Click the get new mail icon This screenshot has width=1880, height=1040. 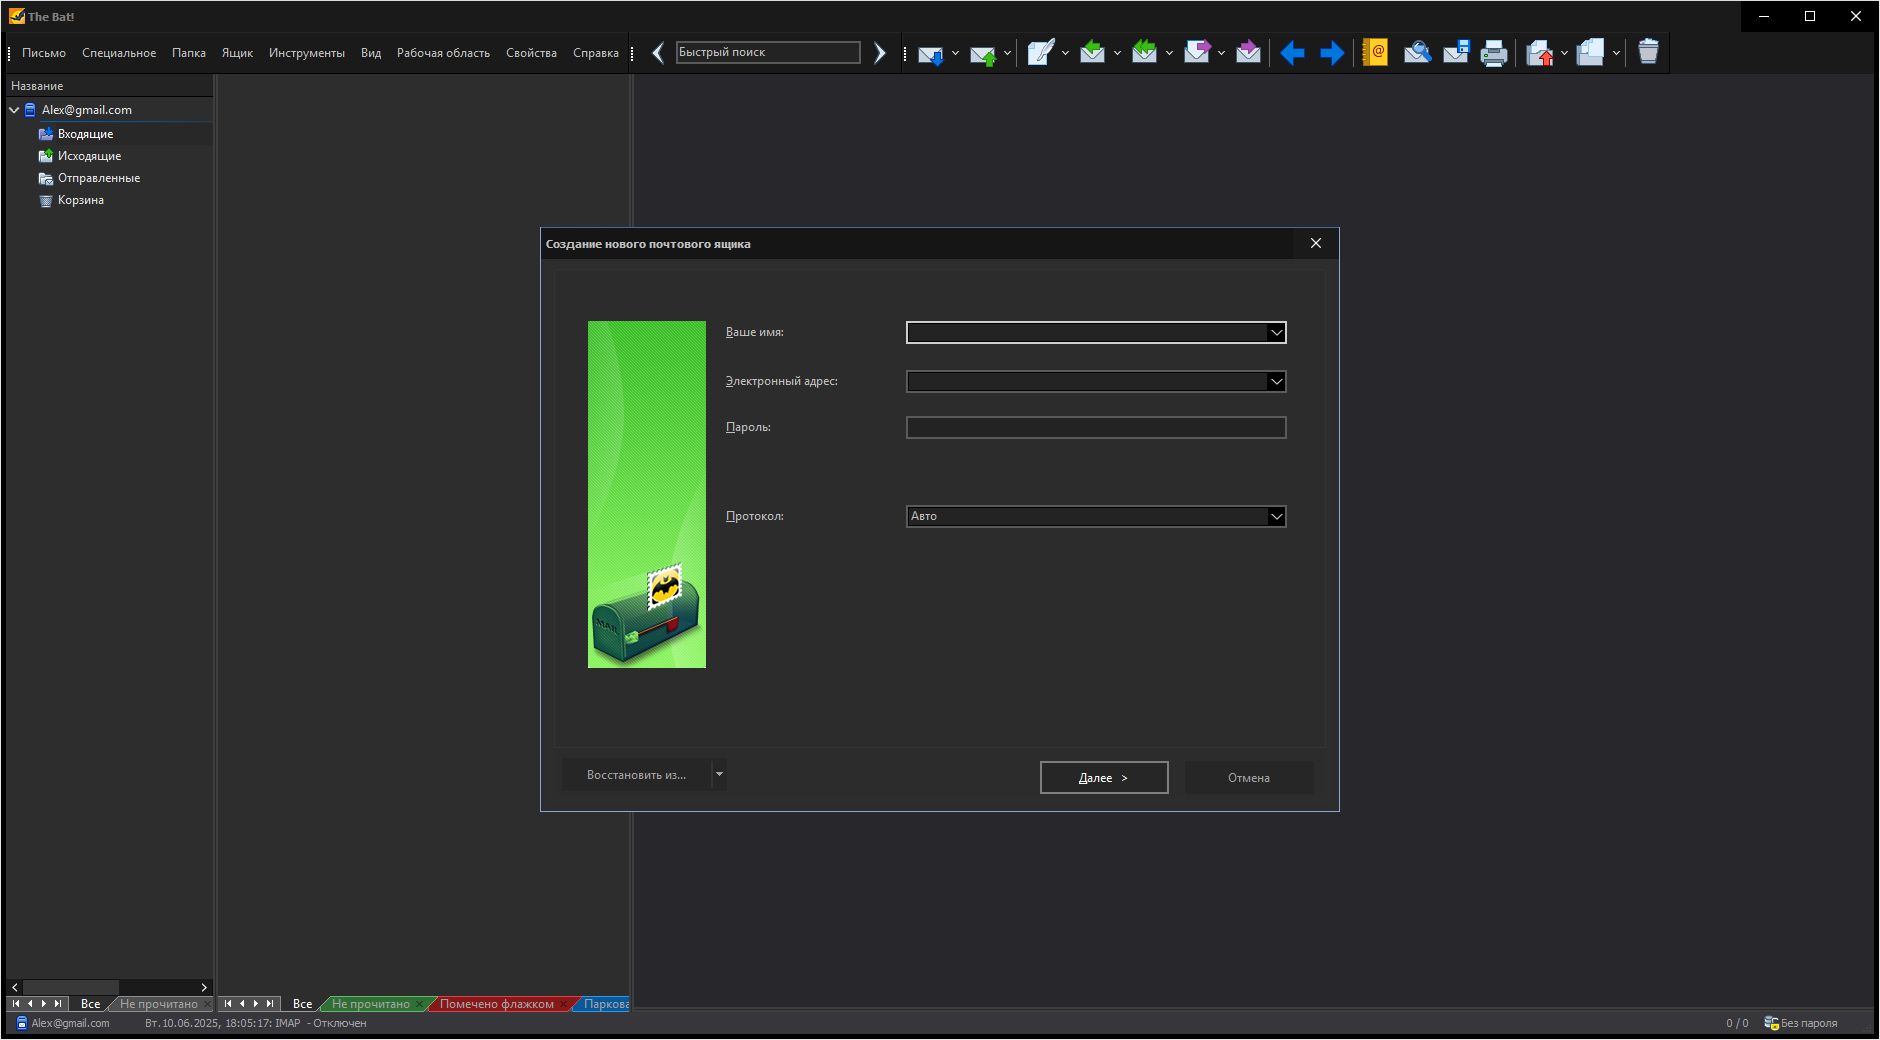(930, 53)
